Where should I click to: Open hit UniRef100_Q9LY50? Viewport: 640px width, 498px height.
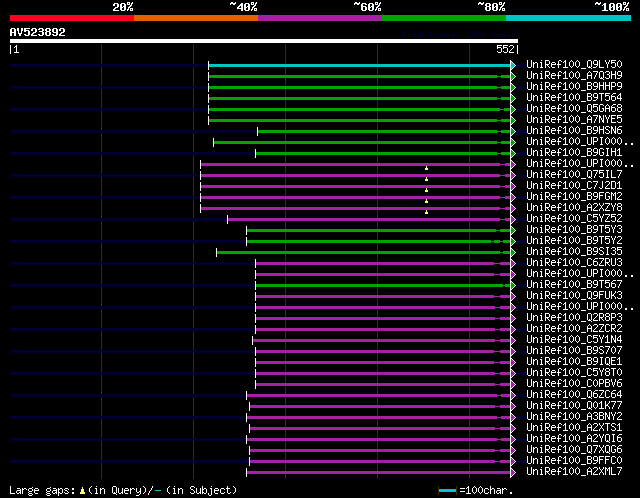[574, 64]
